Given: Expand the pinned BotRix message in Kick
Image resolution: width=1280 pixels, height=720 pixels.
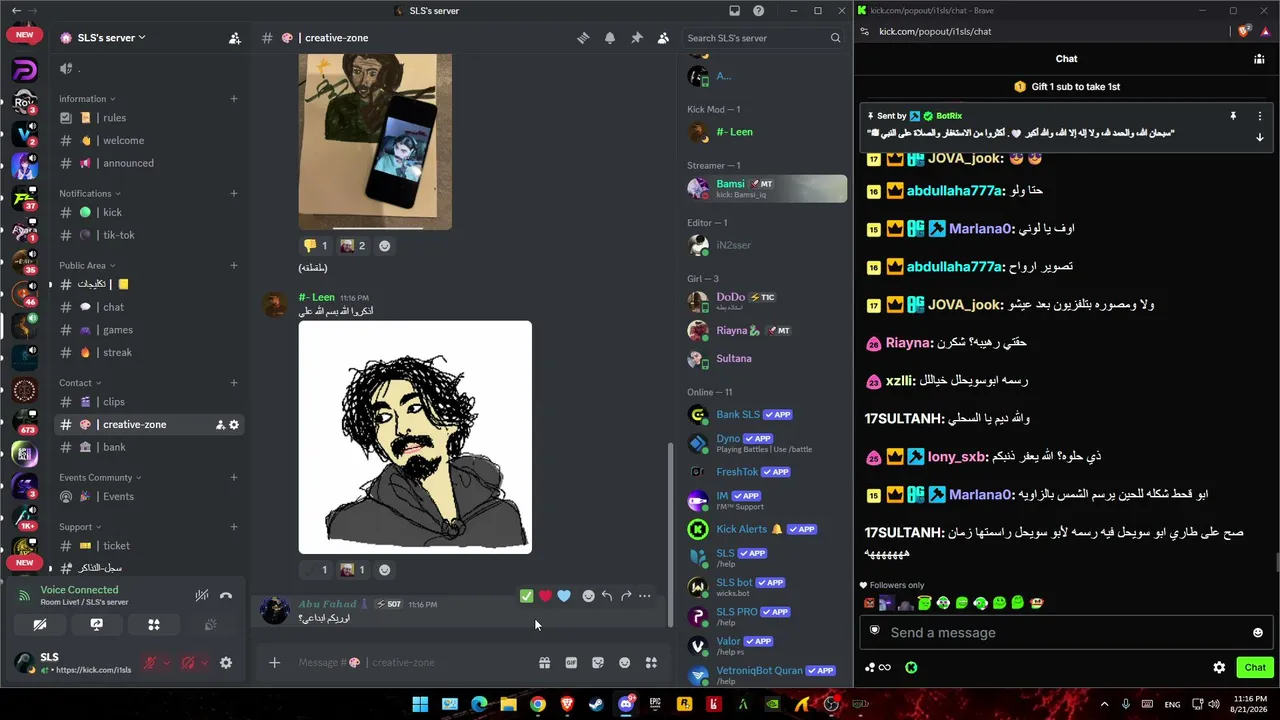Looking at the screenshot, I should click(x=1259, y=138).
